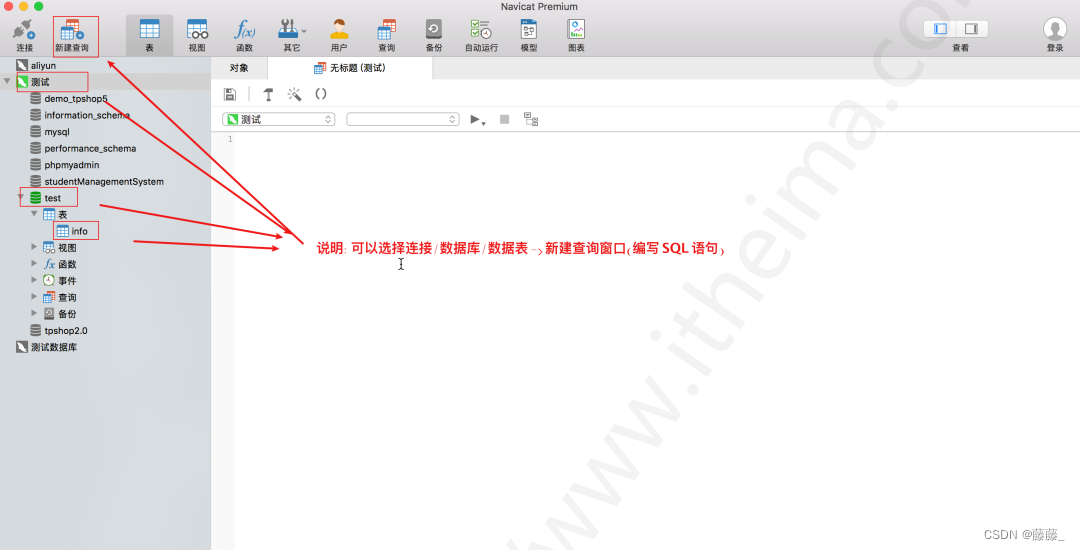
Task: Toggle the right sidebar view button
Action: tap(971, 28)
